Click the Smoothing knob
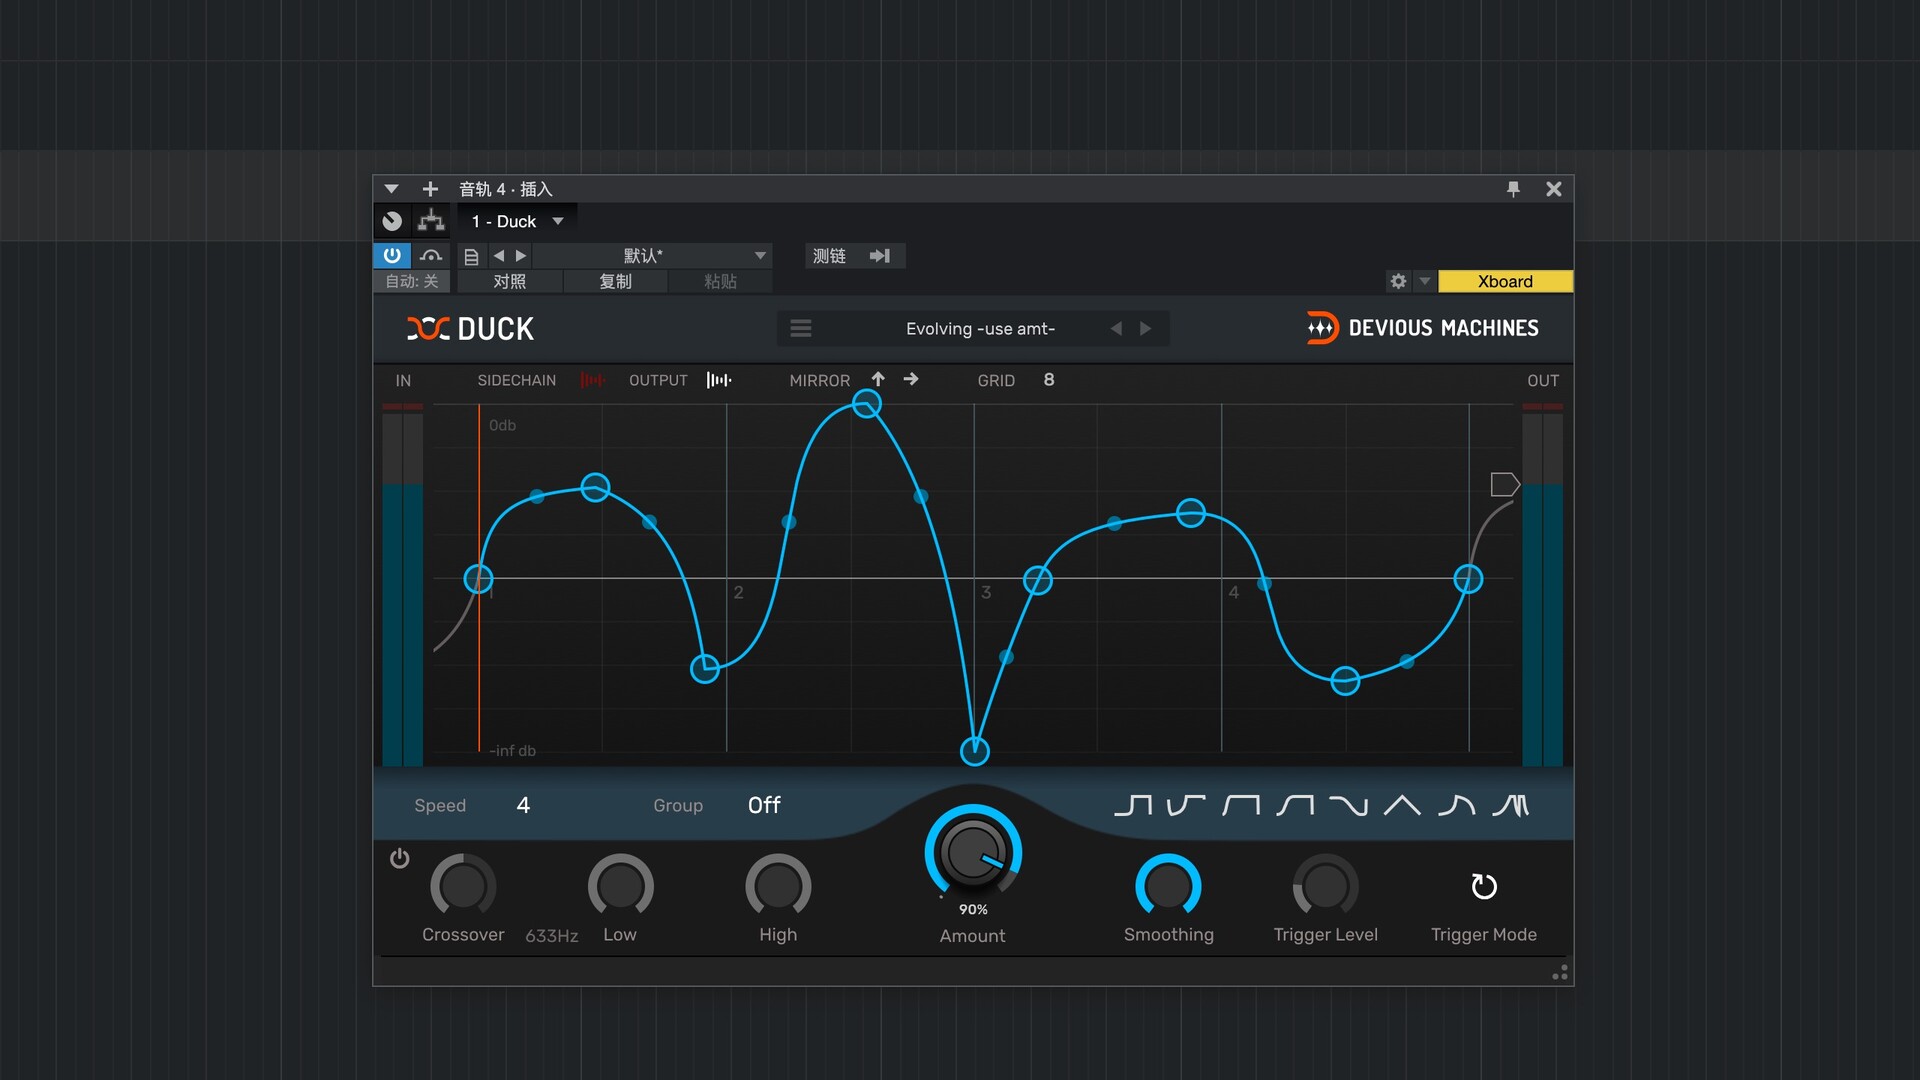Screen dimensions: 1920x1080 1168,886
